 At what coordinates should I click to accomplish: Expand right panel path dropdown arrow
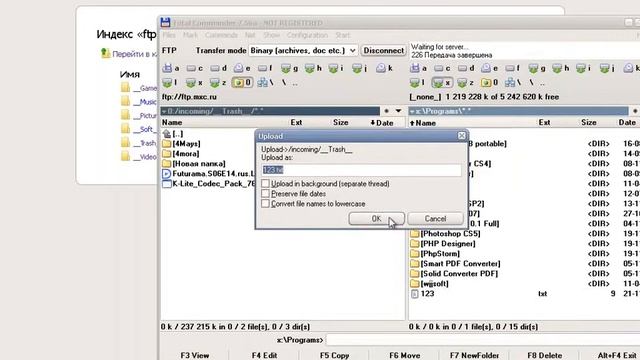pos(412,111)
